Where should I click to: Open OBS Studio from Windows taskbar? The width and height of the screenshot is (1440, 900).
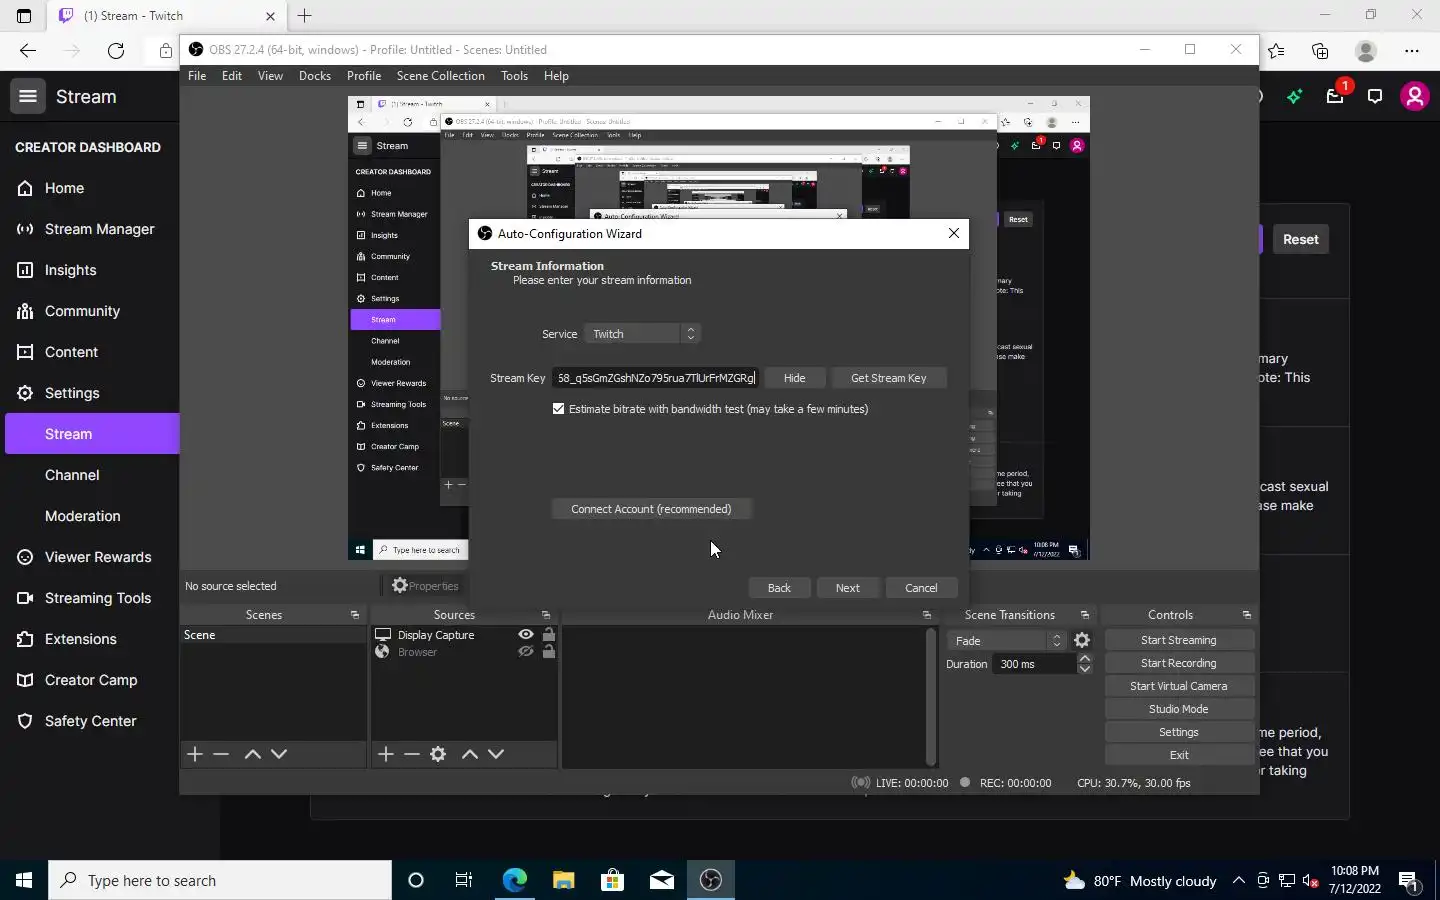pos(711,880)
